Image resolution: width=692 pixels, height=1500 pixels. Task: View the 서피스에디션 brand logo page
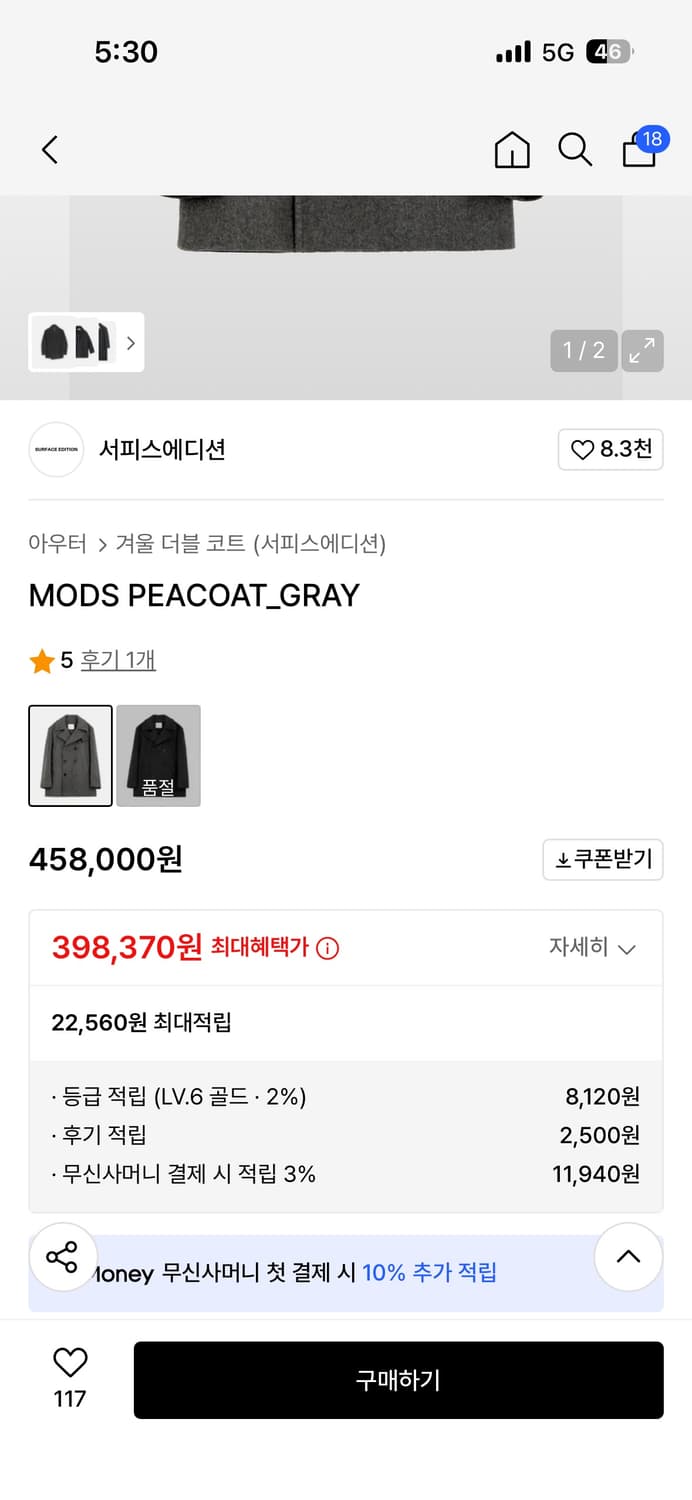[x=56, y=450]
